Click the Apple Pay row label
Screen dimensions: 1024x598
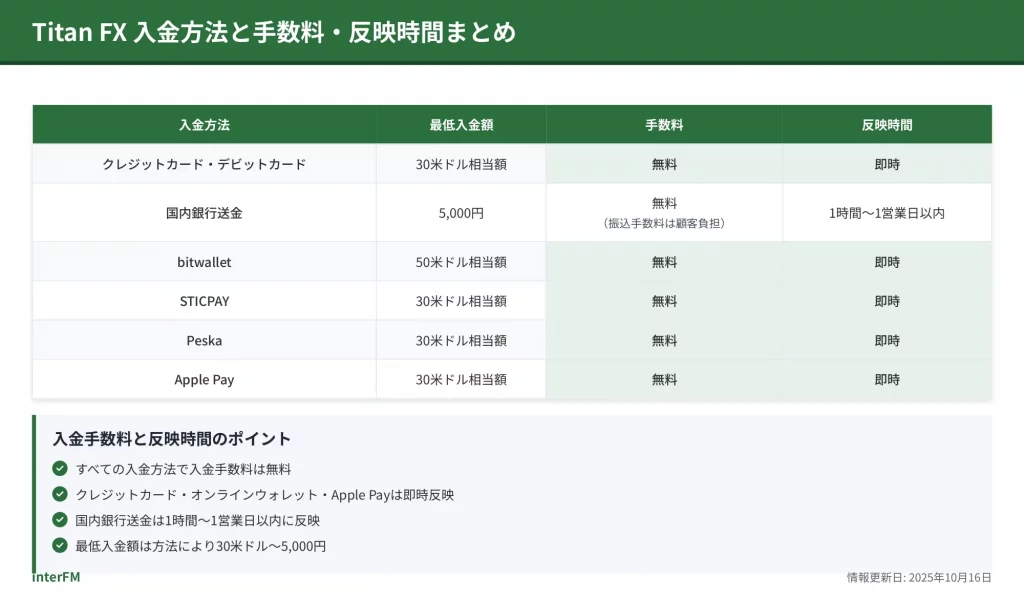[x=204, y=379]
